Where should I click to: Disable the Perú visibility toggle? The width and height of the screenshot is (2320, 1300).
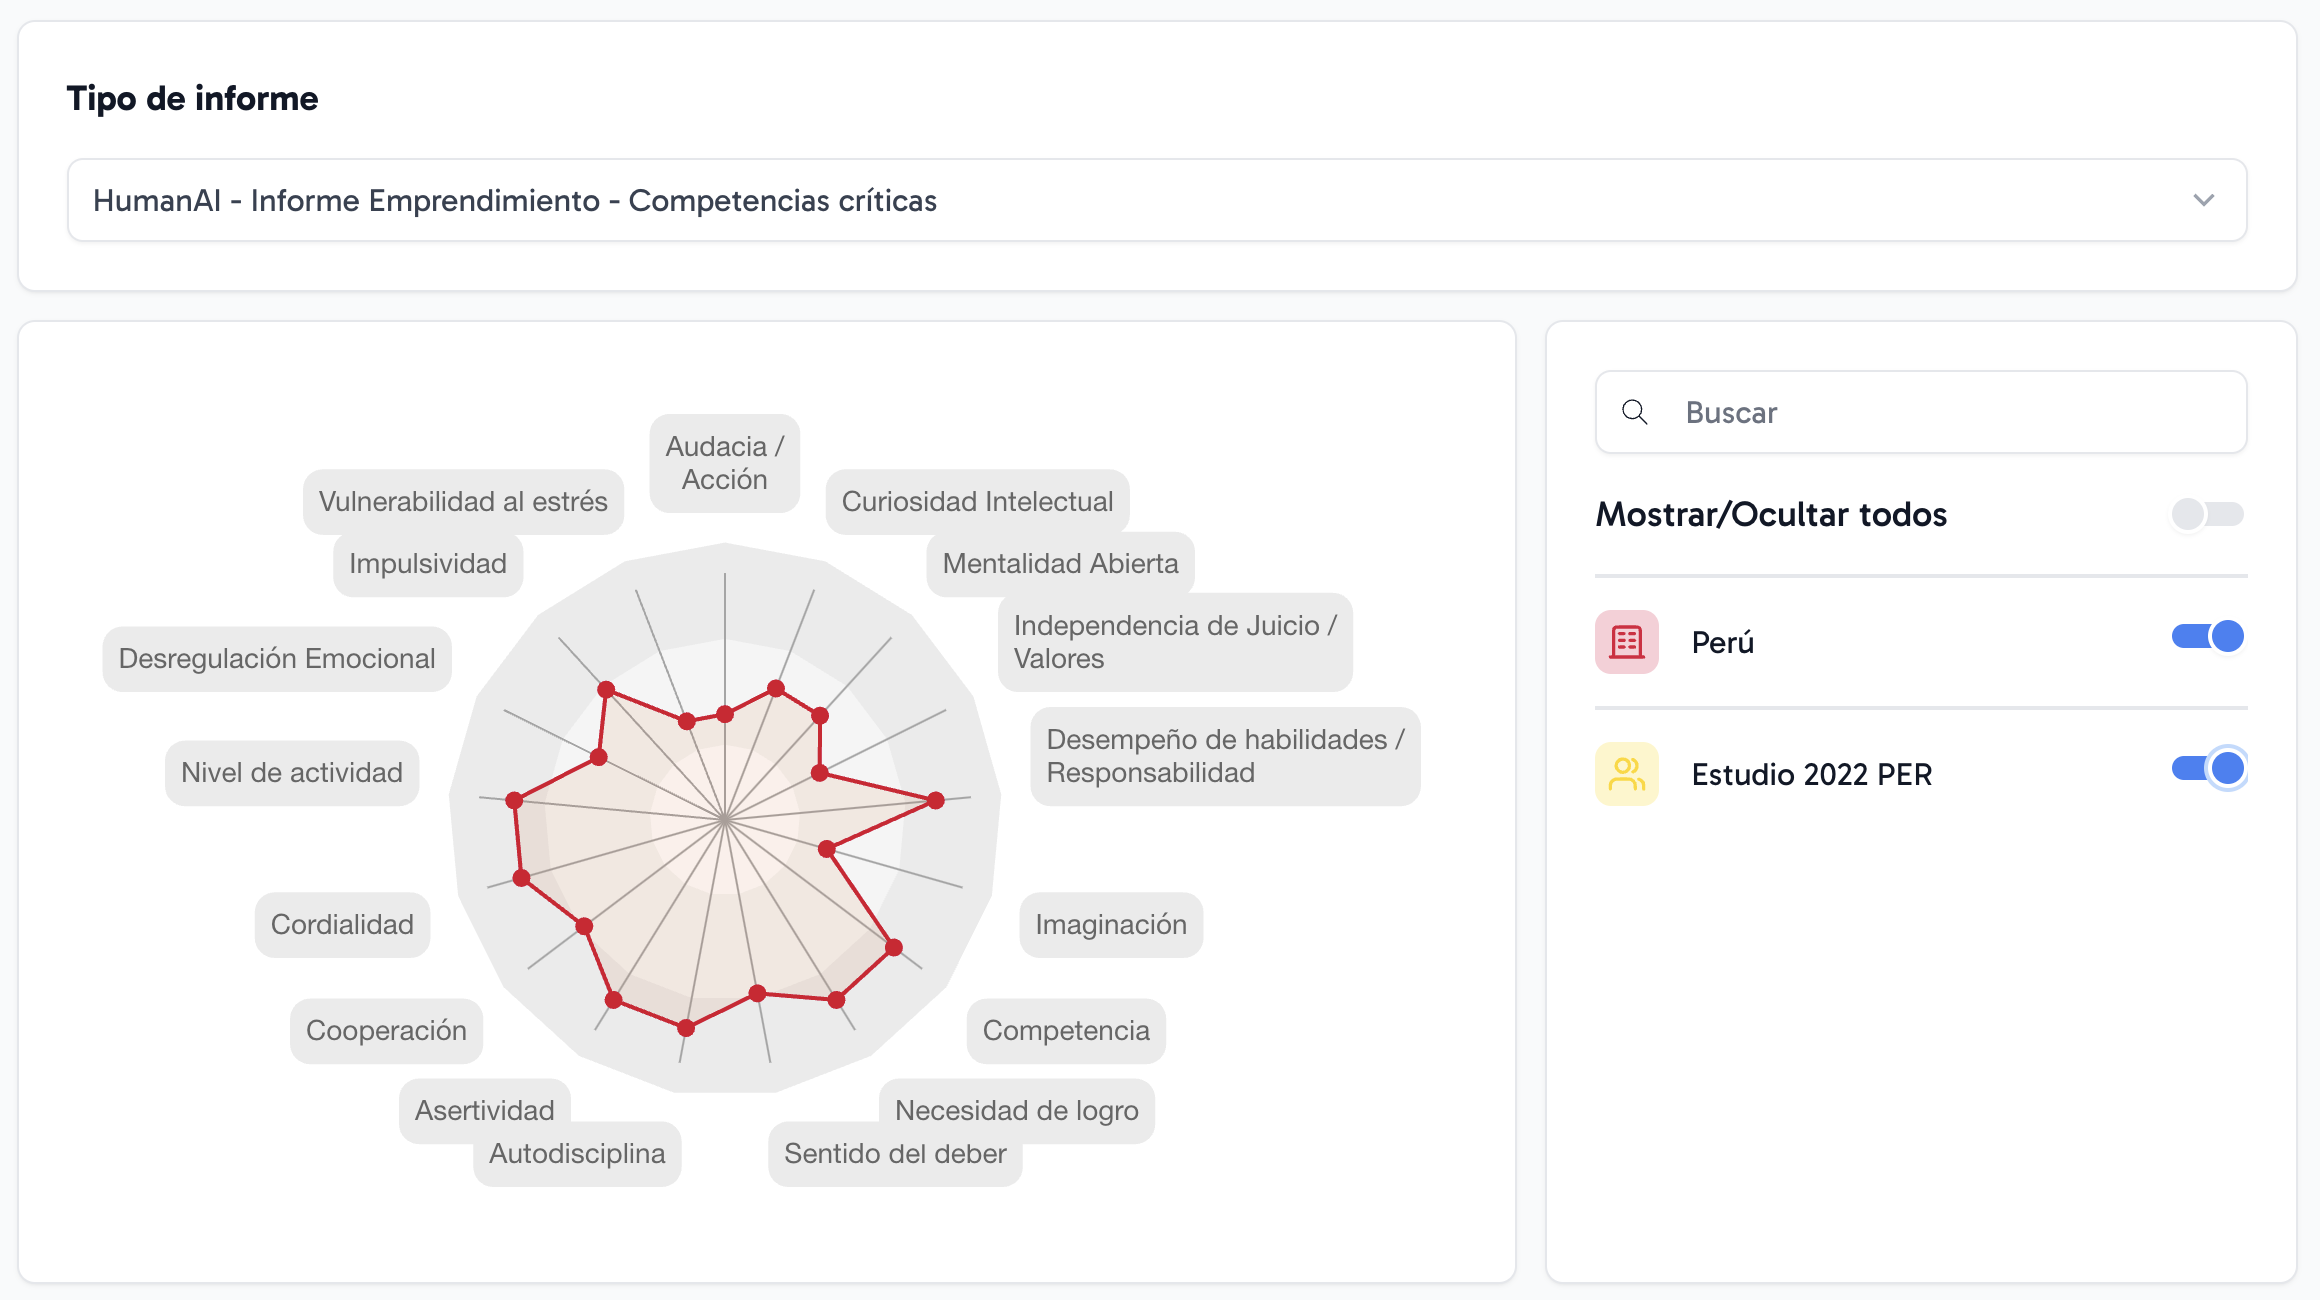(x=2207, y=637)
